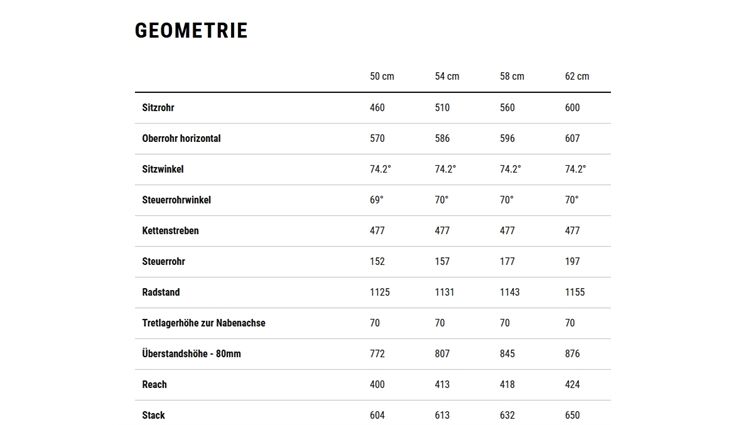Click the Reach row label
The height and width of the screenshot is (425, 730).
(x=154, y=384)
